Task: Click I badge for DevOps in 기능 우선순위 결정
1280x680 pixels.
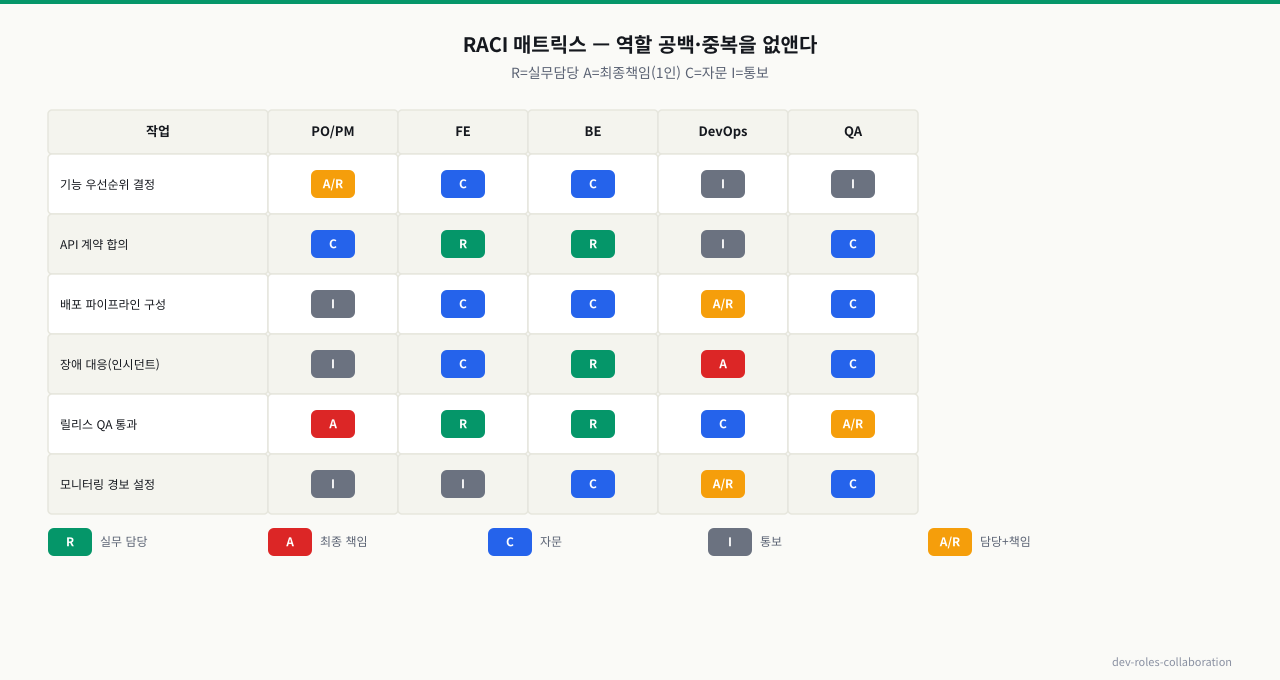Action: click(x=723, y=184)
